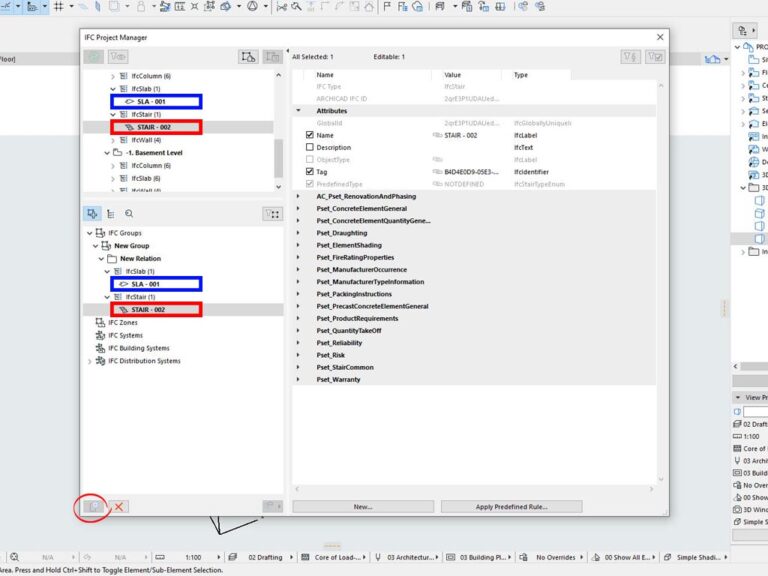Expand Pset_Risk property set

(298, 355)
